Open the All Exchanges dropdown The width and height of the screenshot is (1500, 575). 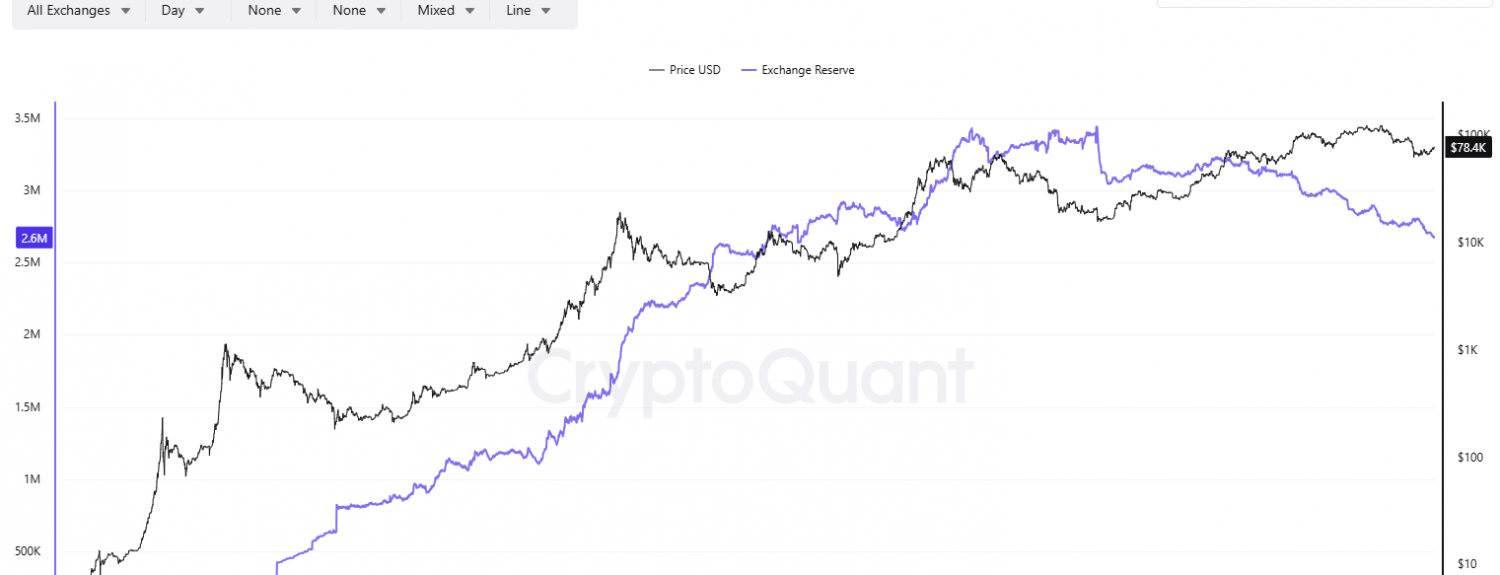(79, 11)
